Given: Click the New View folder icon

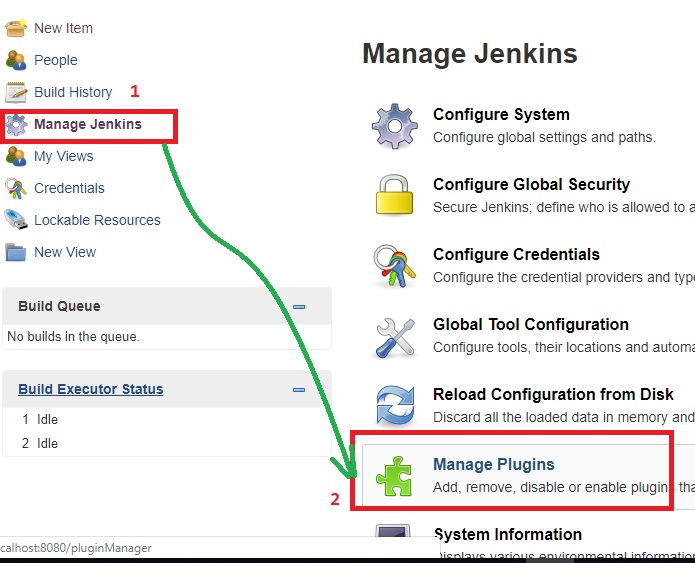Looking at the screenshot, I should [16, 252].
